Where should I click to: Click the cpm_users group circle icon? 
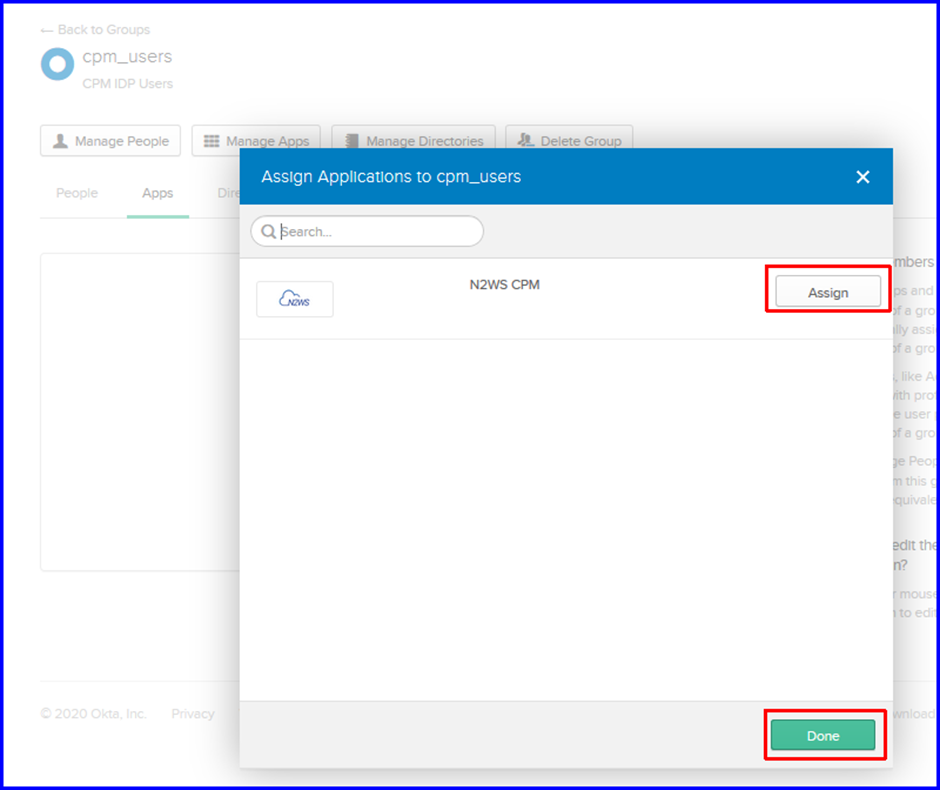tap(58, 64)
